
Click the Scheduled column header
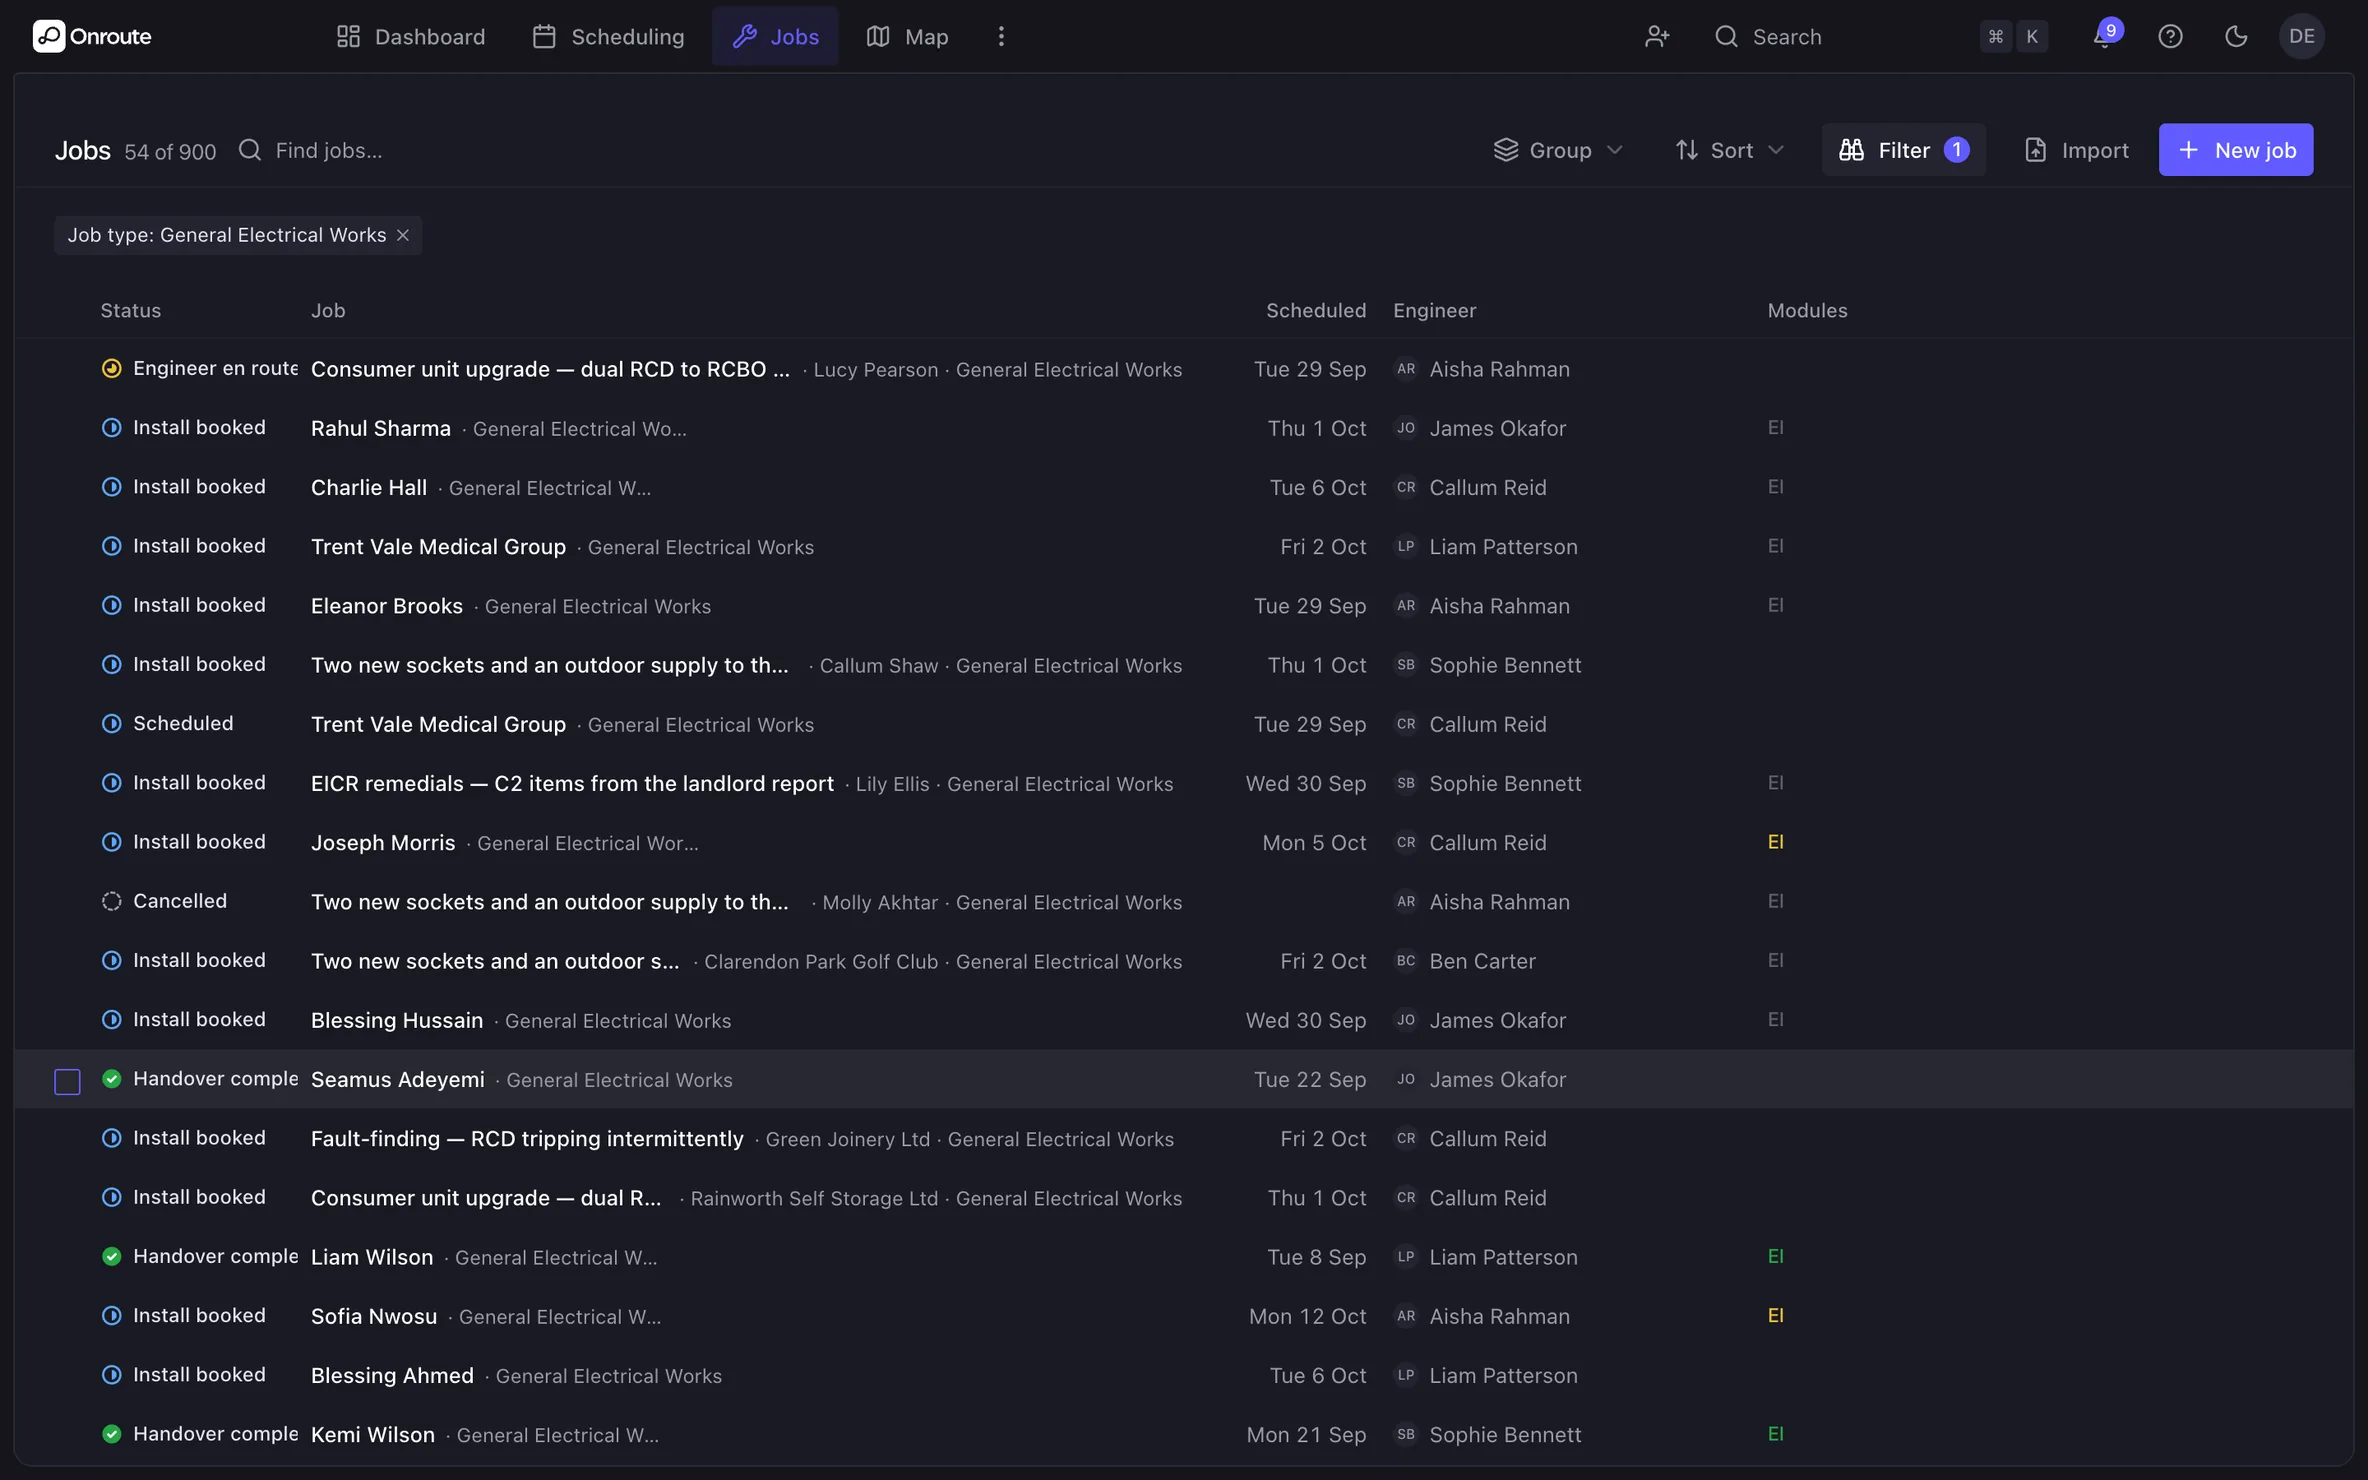click(1315, 310)
